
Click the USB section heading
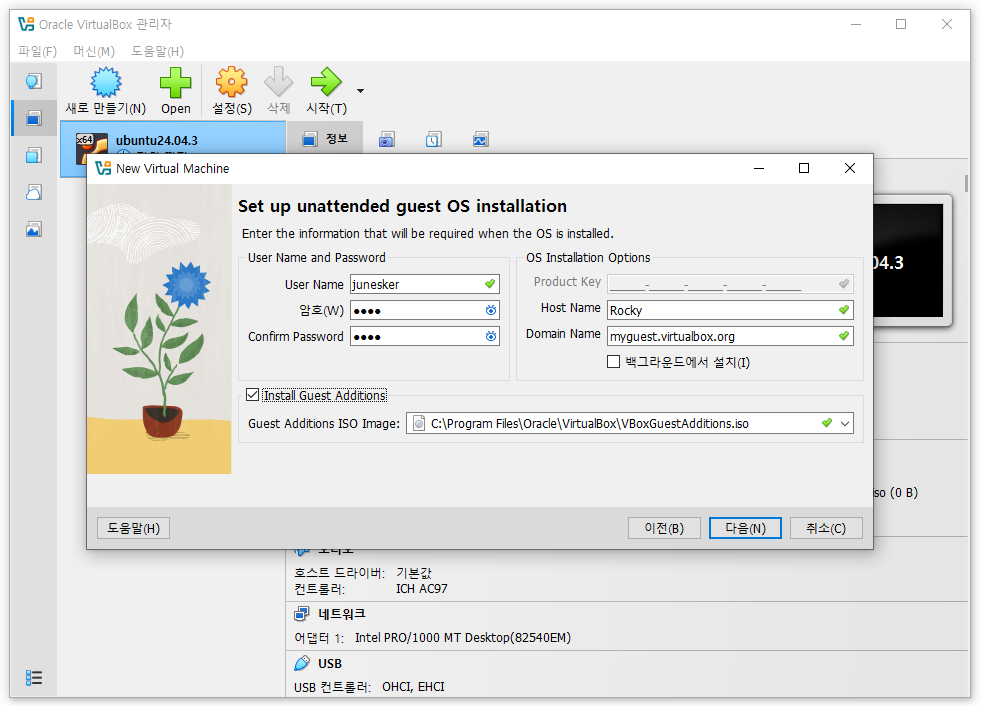coord(330,663)
